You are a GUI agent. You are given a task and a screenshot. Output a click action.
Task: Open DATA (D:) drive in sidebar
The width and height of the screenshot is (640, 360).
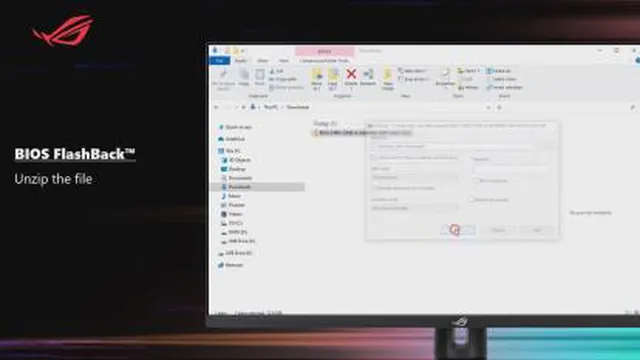[234, 232]
